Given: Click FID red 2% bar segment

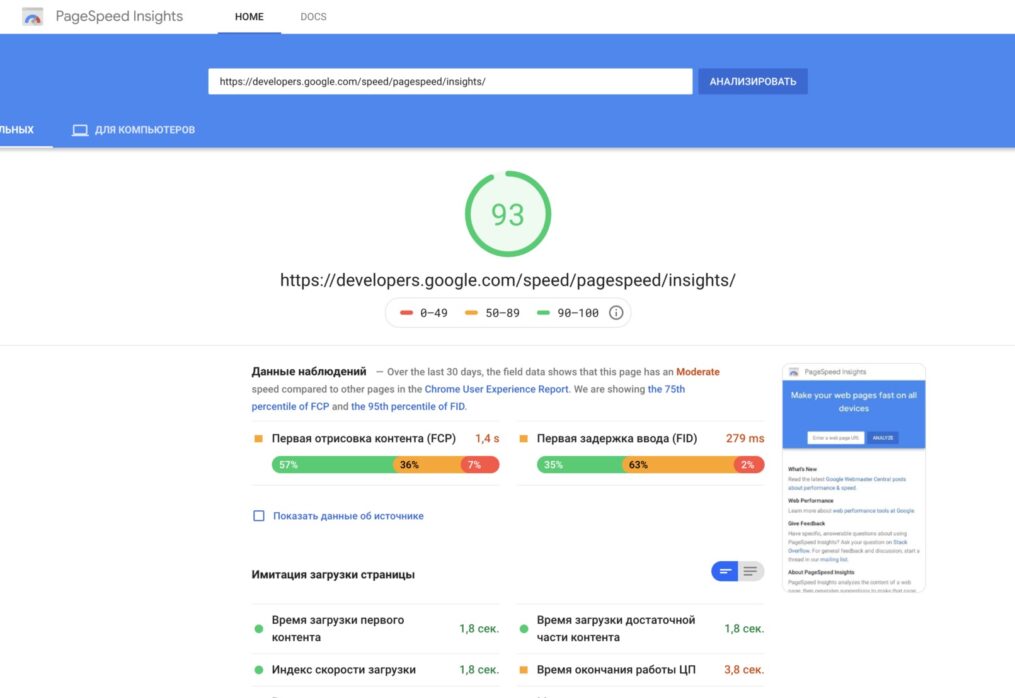Looking at the screenshot, I should (x=750, y=465).
